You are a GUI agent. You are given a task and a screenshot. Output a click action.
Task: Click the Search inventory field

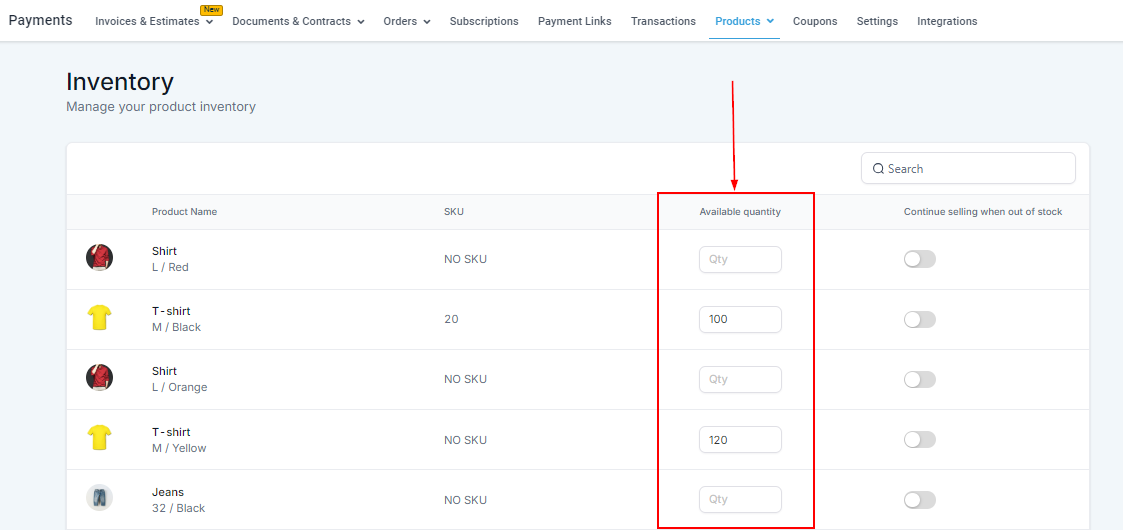(x=968, y=168)
